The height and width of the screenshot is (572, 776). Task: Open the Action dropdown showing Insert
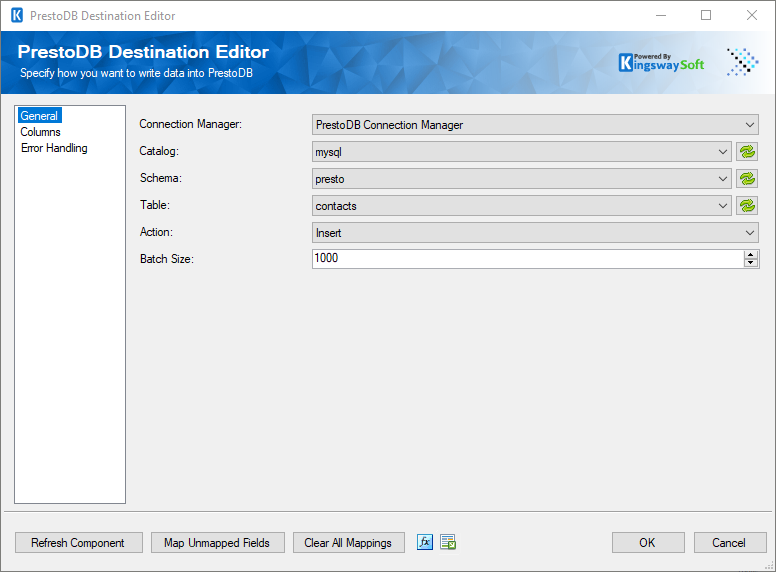tap(535, 233)
